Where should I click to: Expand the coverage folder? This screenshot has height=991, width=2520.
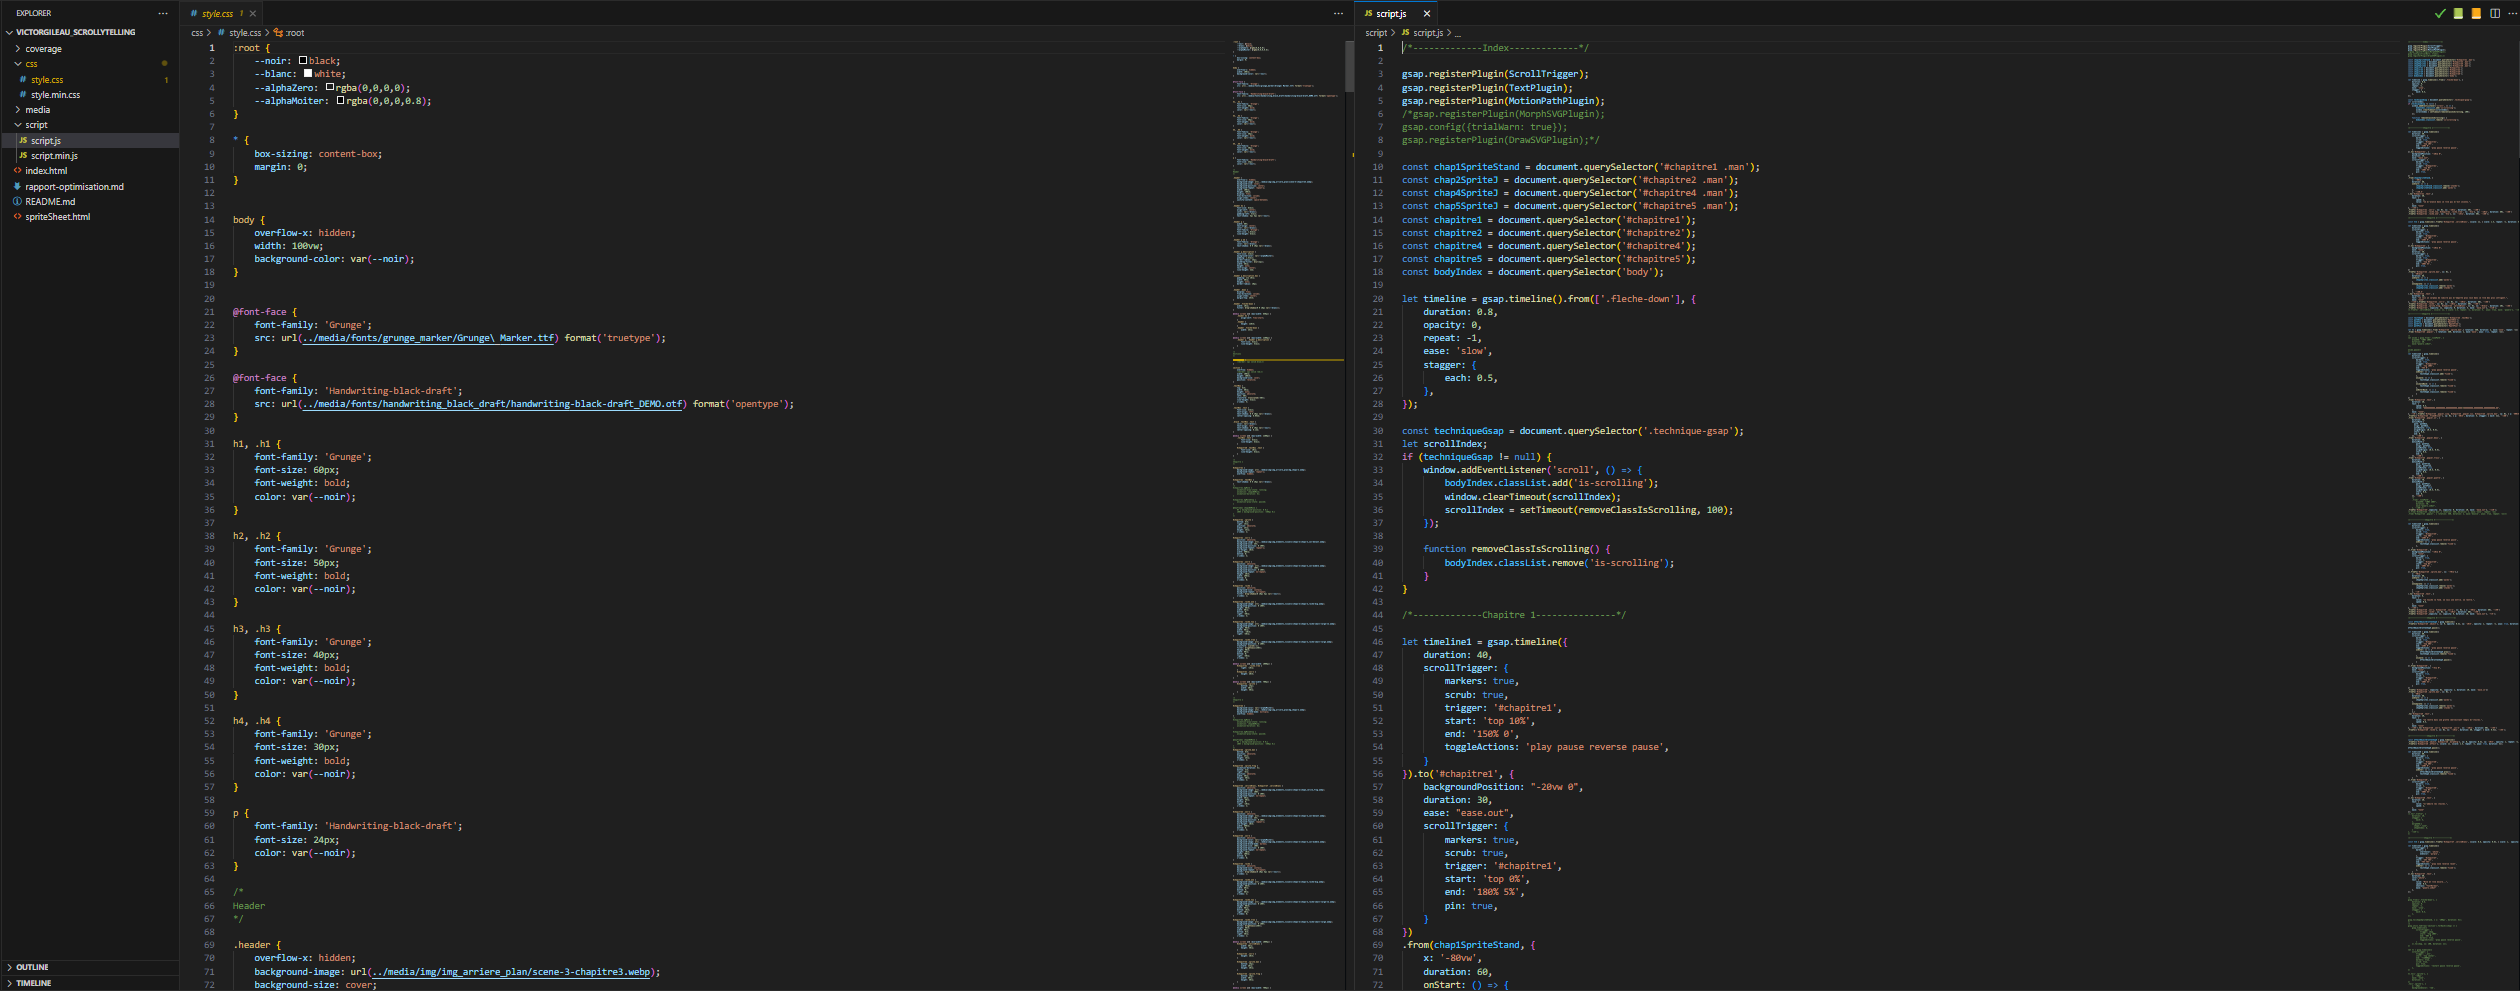pyautogui.click(x=90, y=48)
